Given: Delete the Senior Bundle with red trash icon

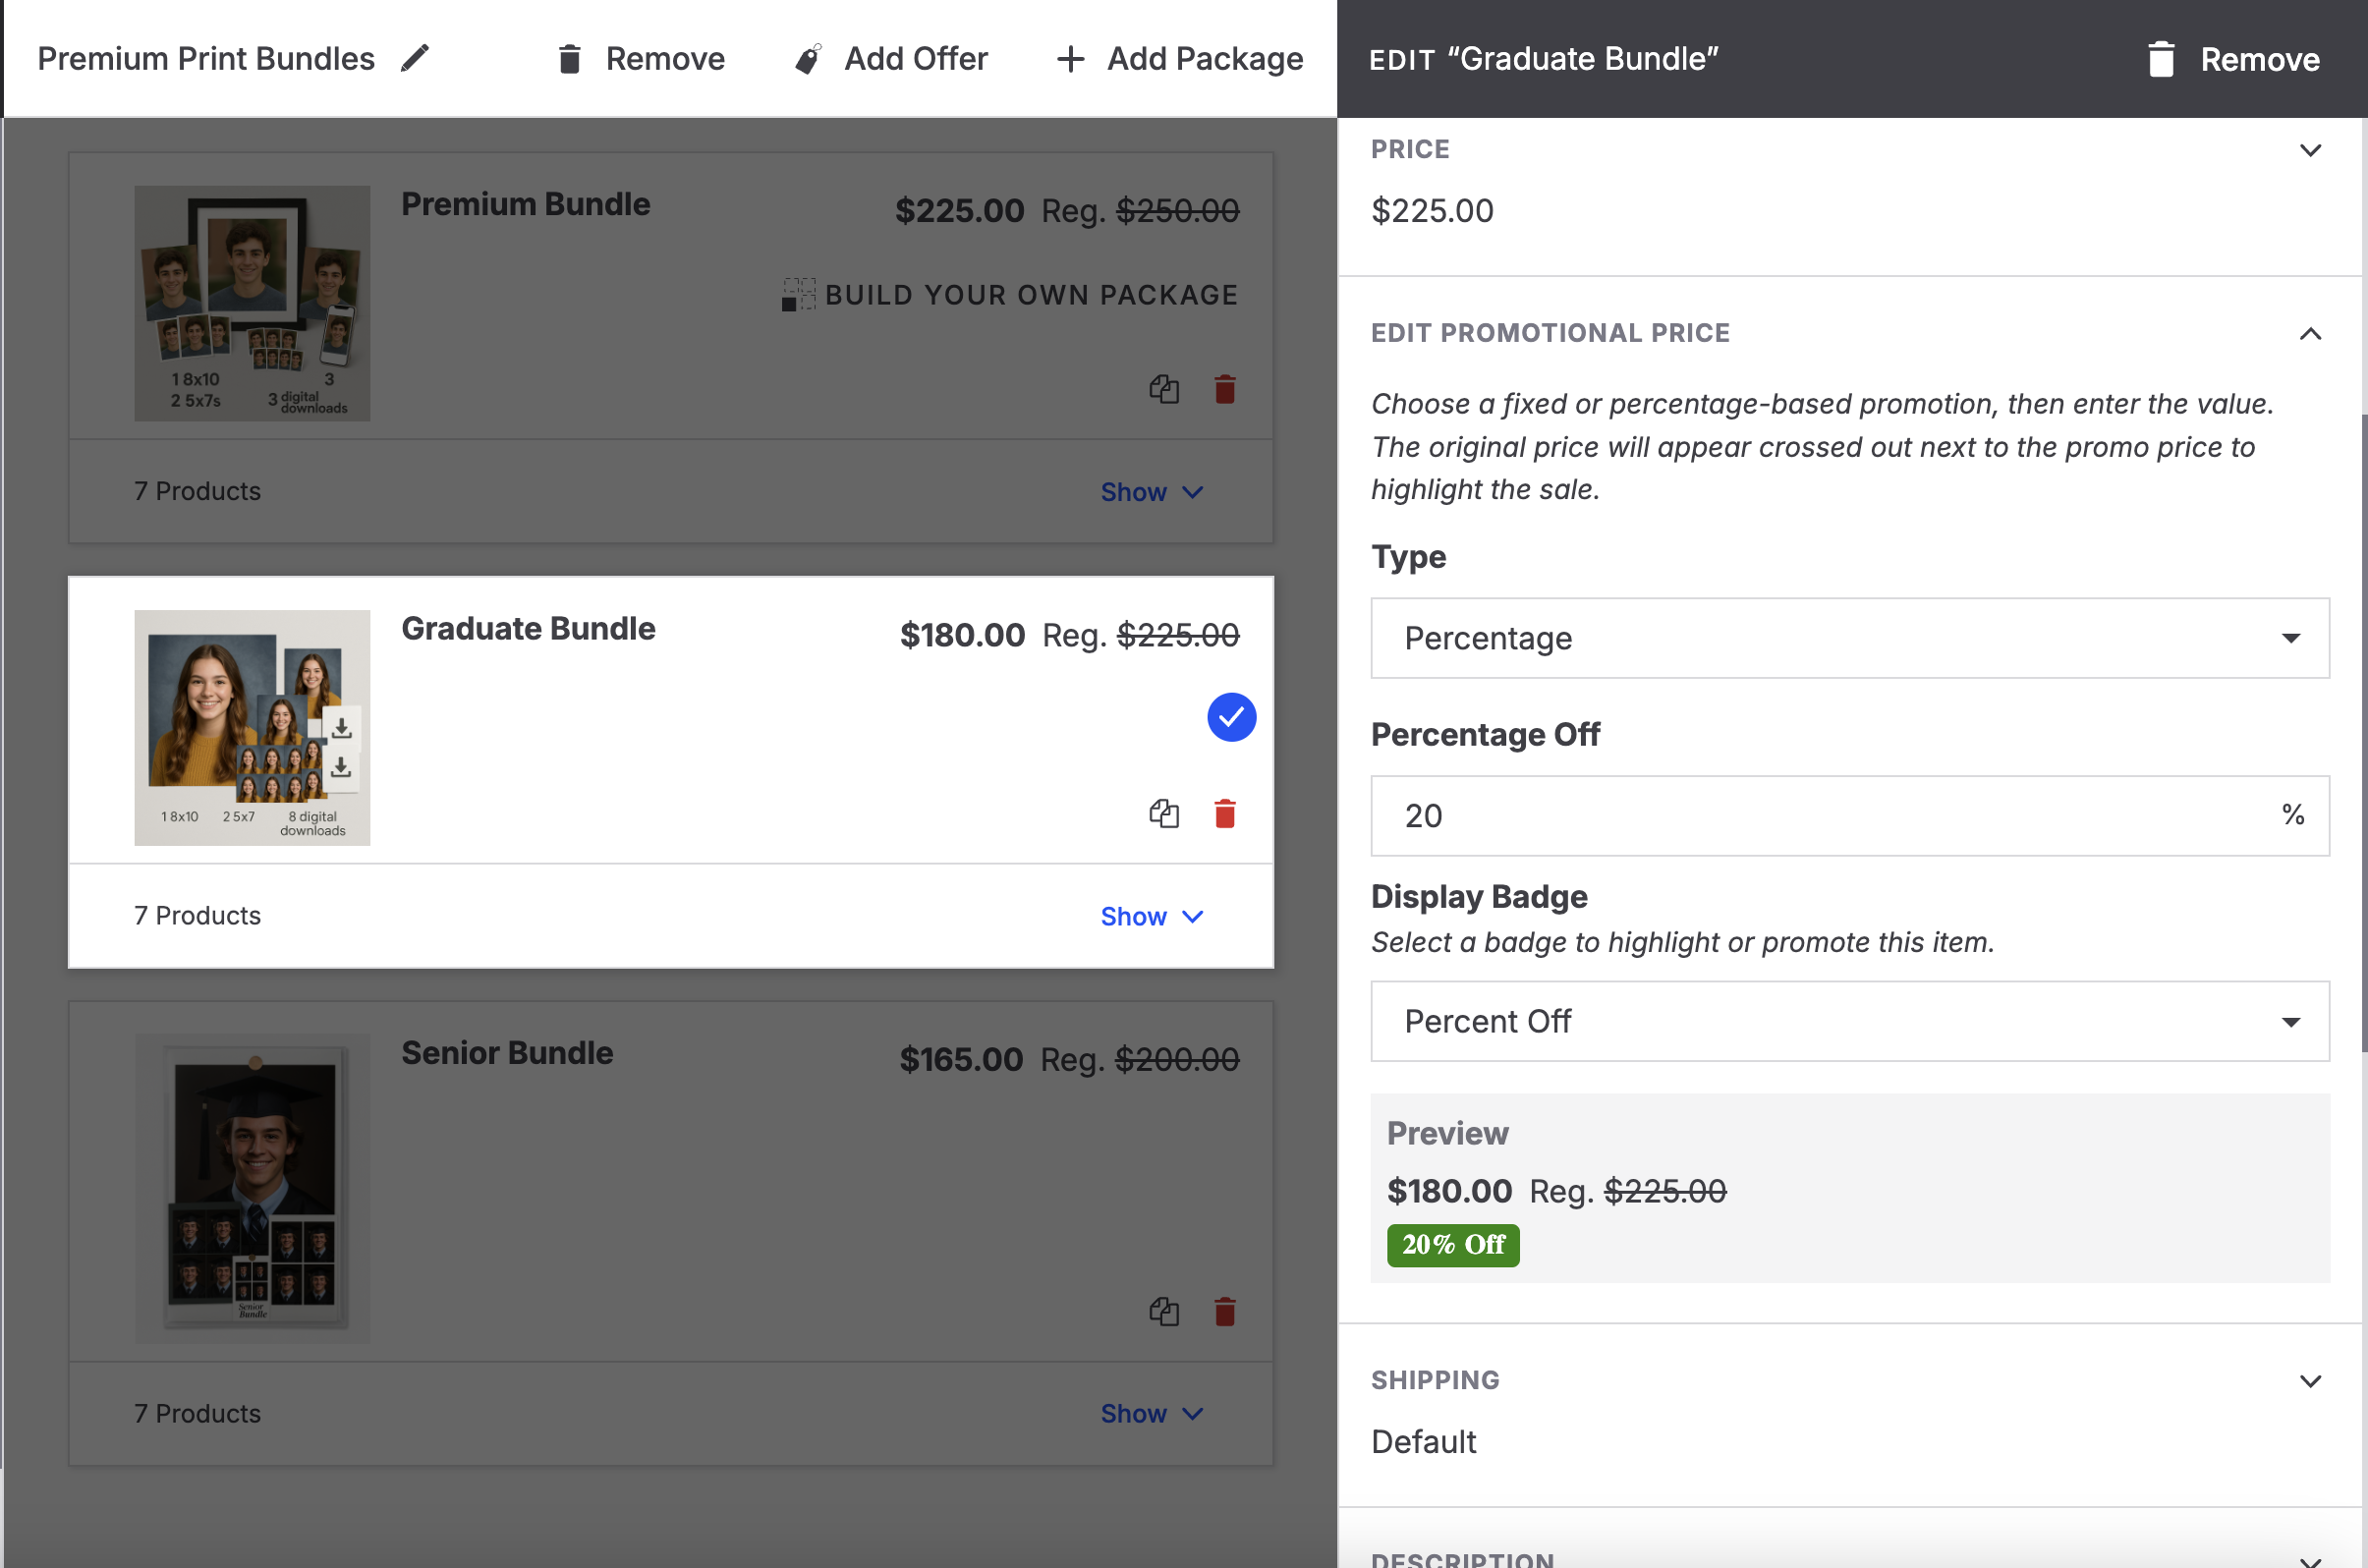Looking at the screenshot, I should (1224, 1311).
